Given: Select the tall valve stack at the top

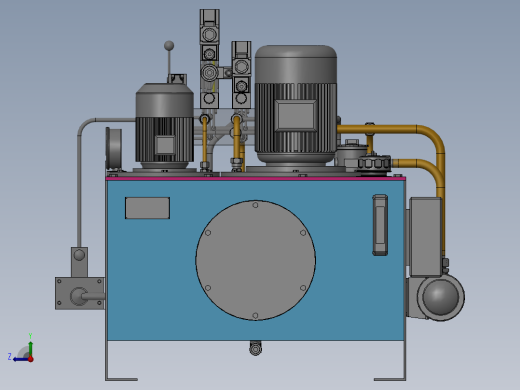Looking at the screenshot, I should (209, 59).
